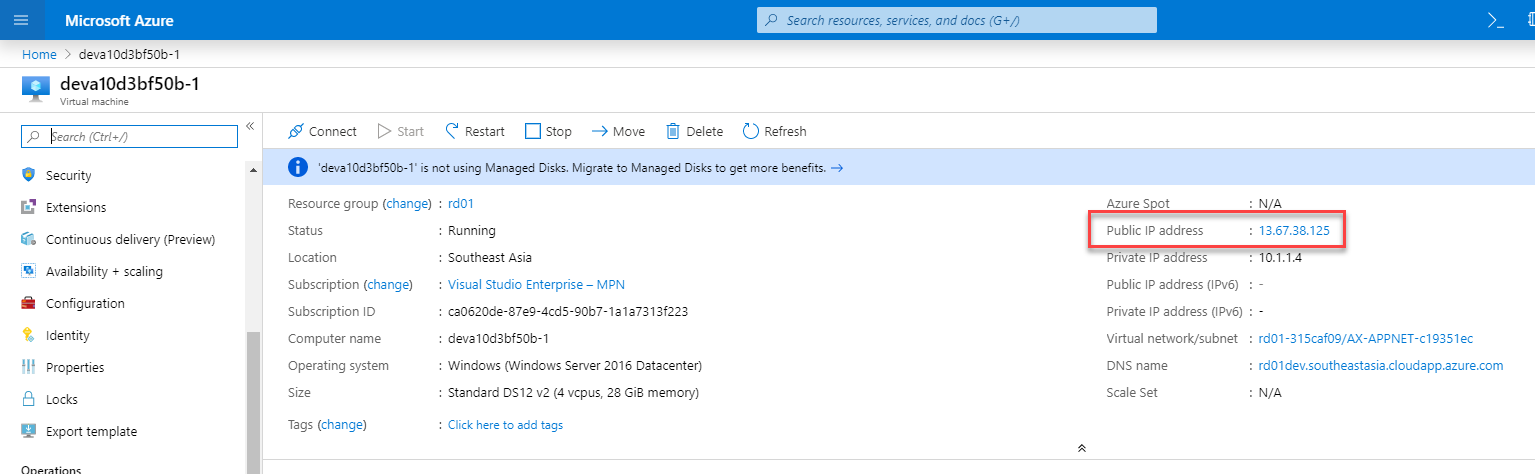Click the Location value Southeast Asia
Image resolution: width=1535 pixels, height=474 pixels.
pyautogui.click(x=490, y=257)
